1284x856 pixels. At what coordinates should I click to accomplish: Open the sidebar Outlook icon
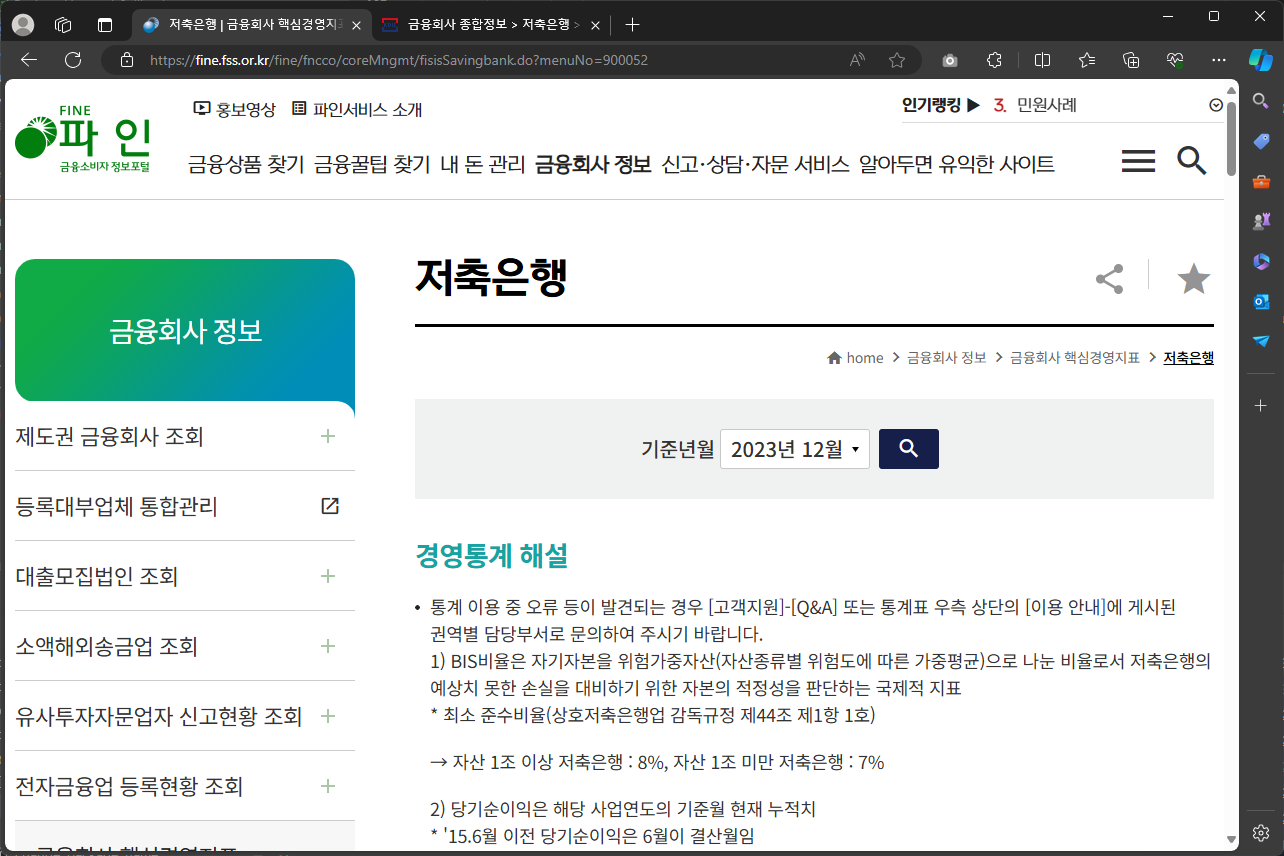(1261, 301)
